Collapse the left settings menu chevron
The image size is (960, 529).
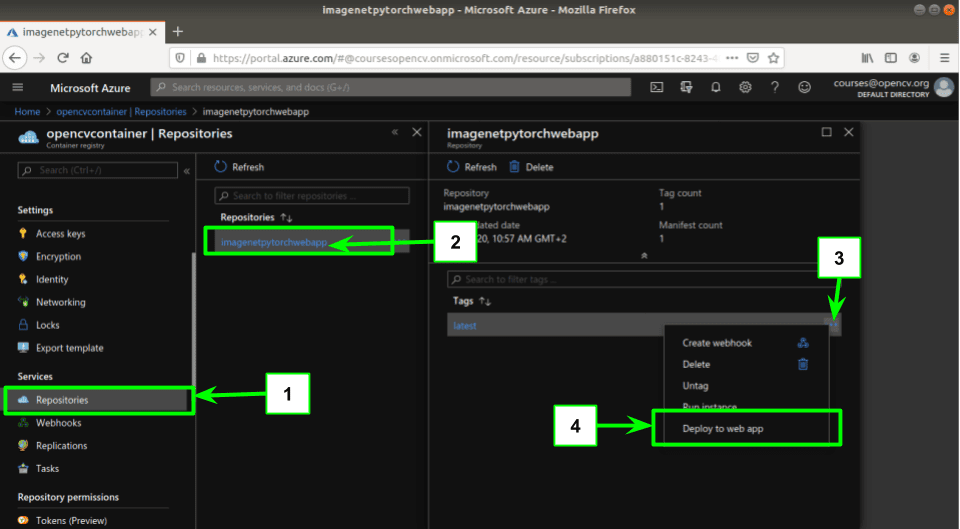[x=187, y=171]
